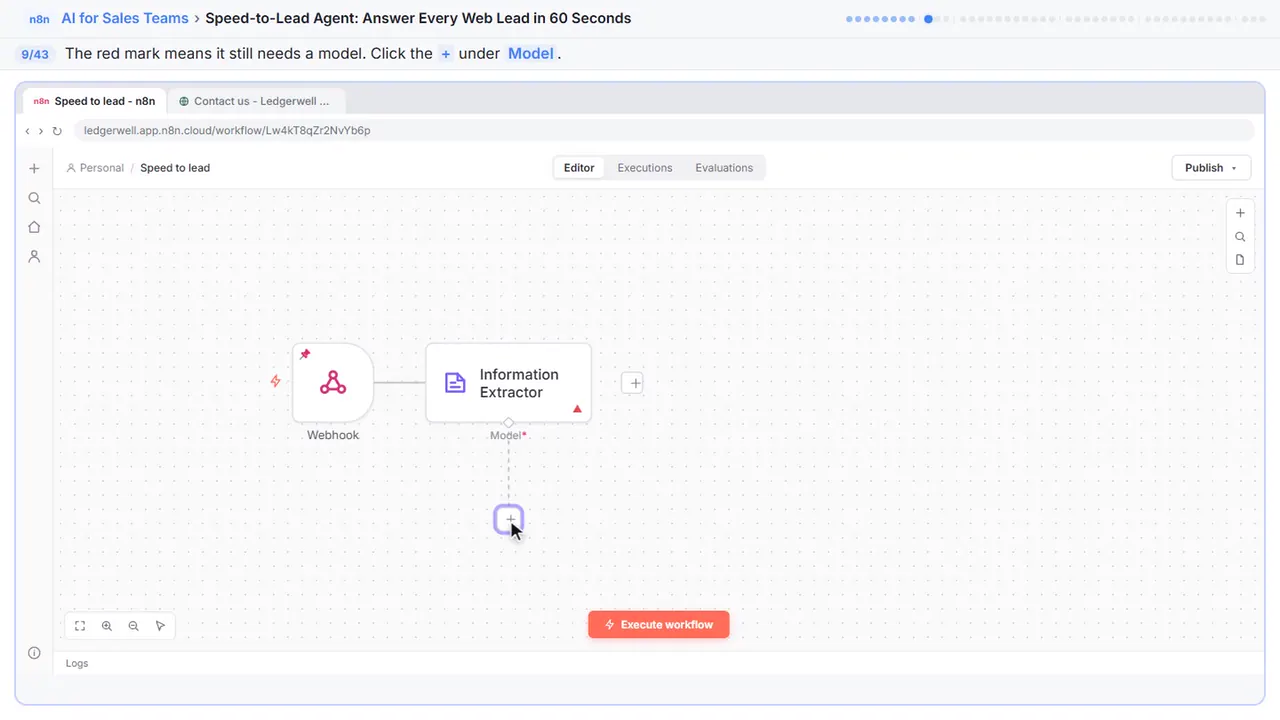This screenshot has height=720, width=1280.
Task: Open the Information Extractor node
Action: (x=508, y=383)
